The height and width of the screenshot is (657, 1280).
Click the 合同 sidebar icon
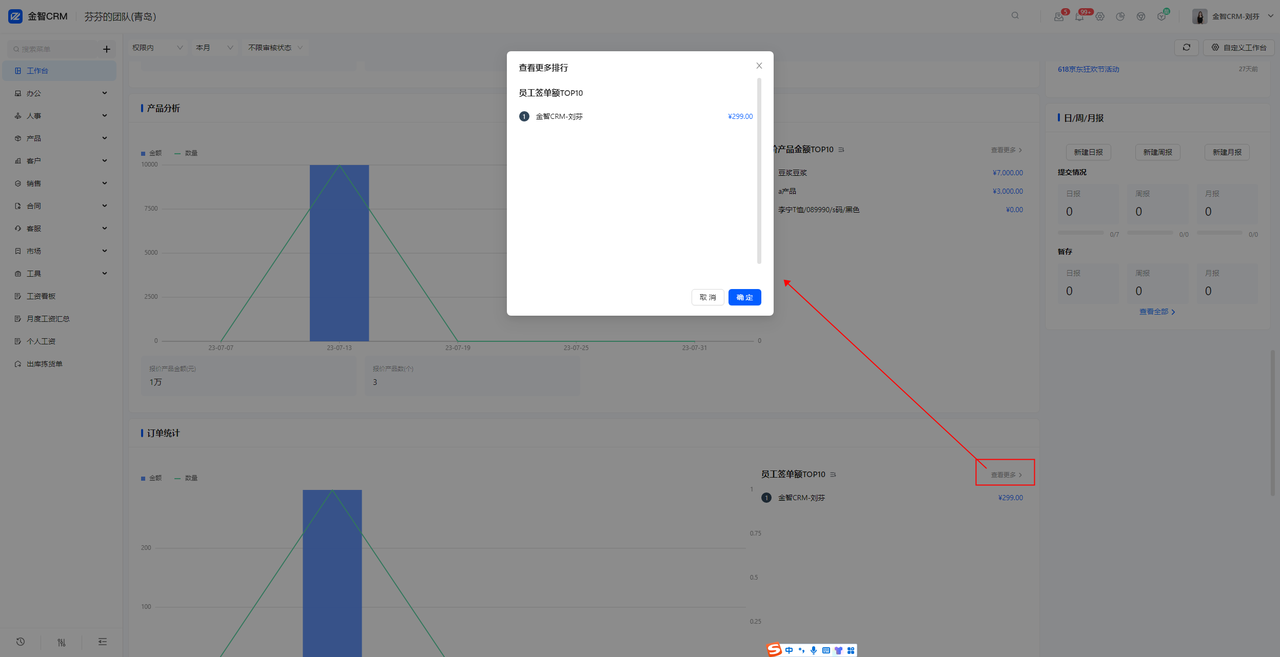click(x=18, y=206)
